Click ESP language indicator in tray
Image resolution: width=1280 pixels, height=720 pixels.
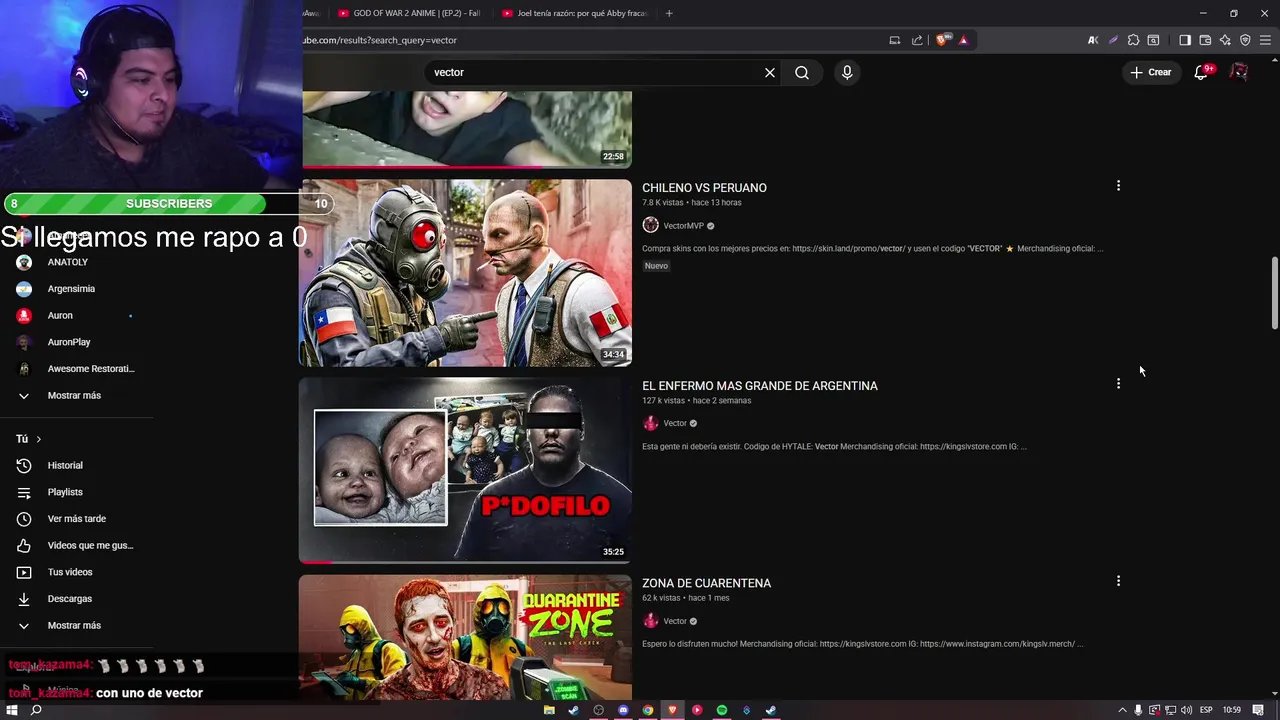(x=1206, y=710)
